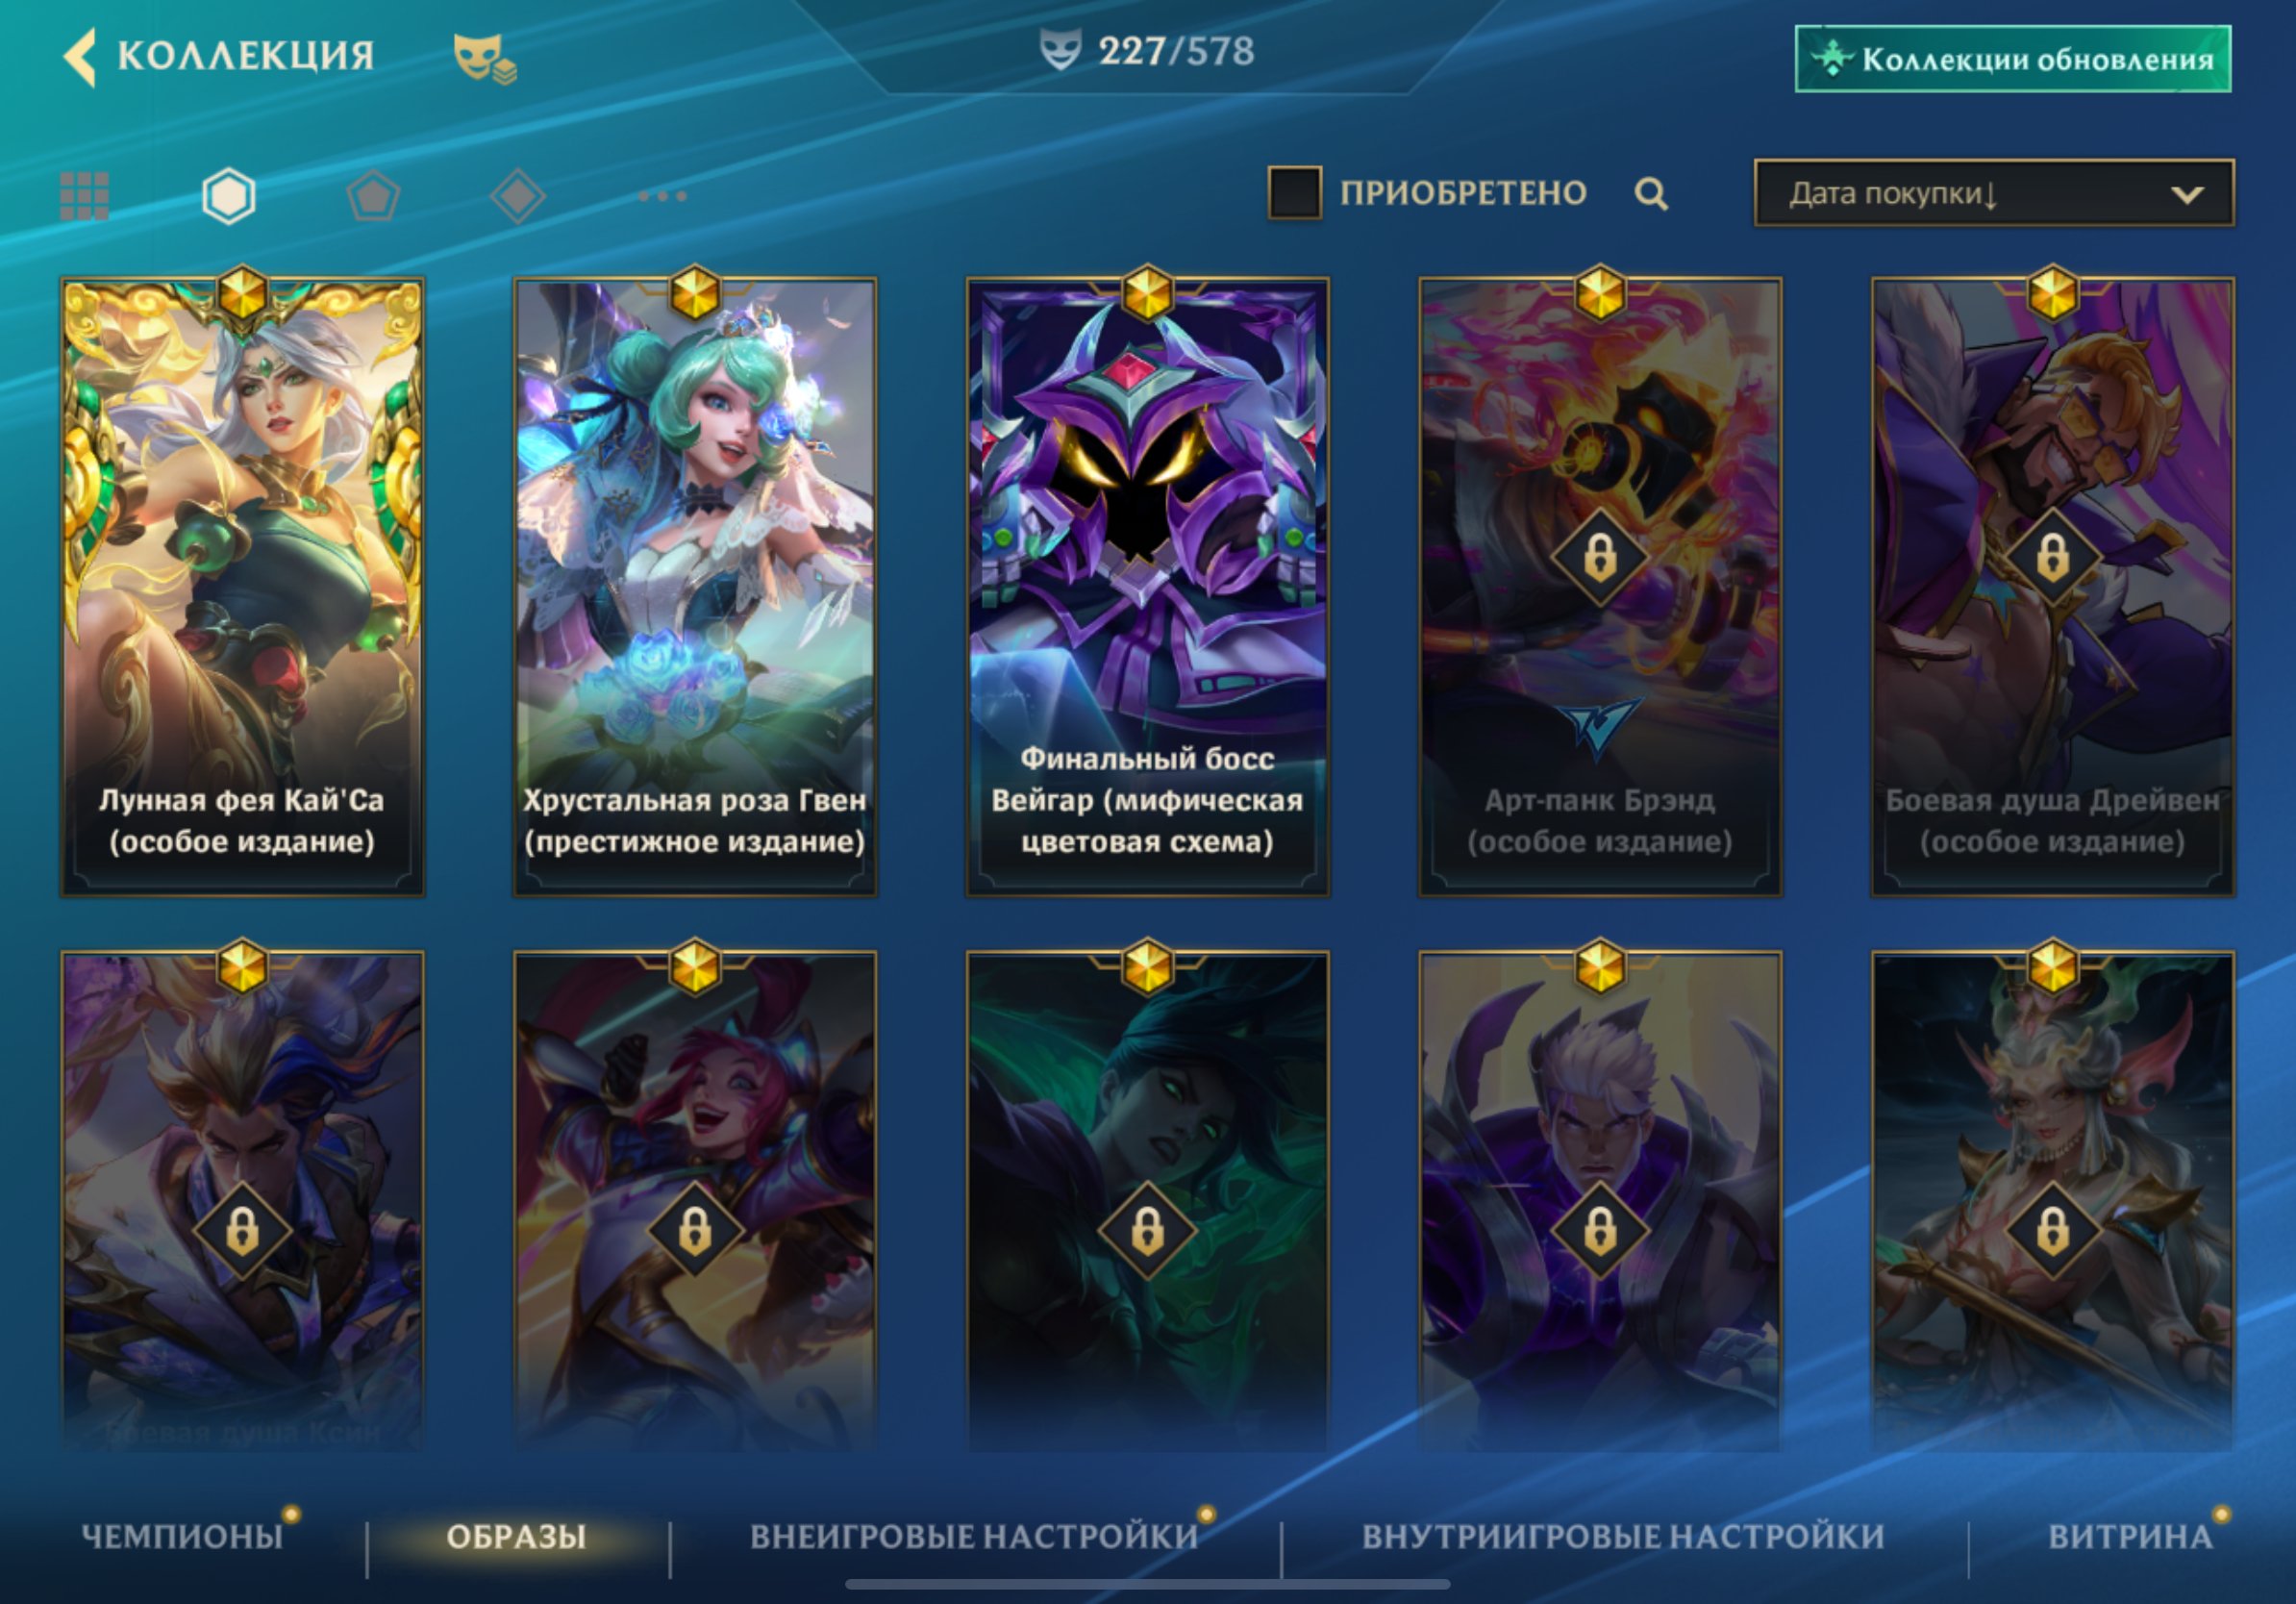Select the hexagon rarity filter icon
Screen dimensions: 2296x1604
pos(229,195)
